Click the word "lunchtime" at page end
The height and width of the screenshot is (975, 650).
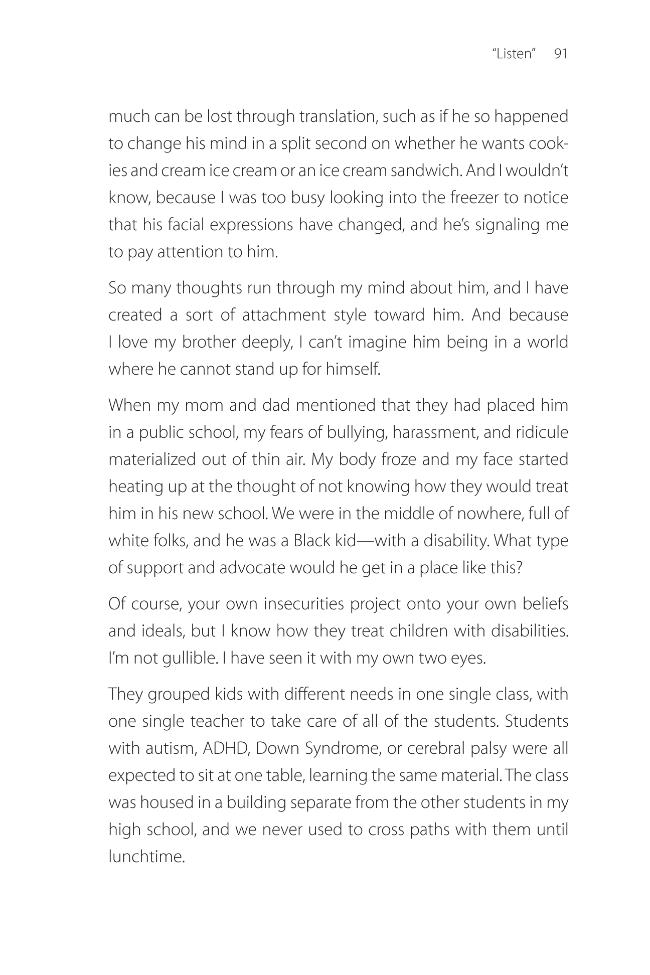[146, 857]
